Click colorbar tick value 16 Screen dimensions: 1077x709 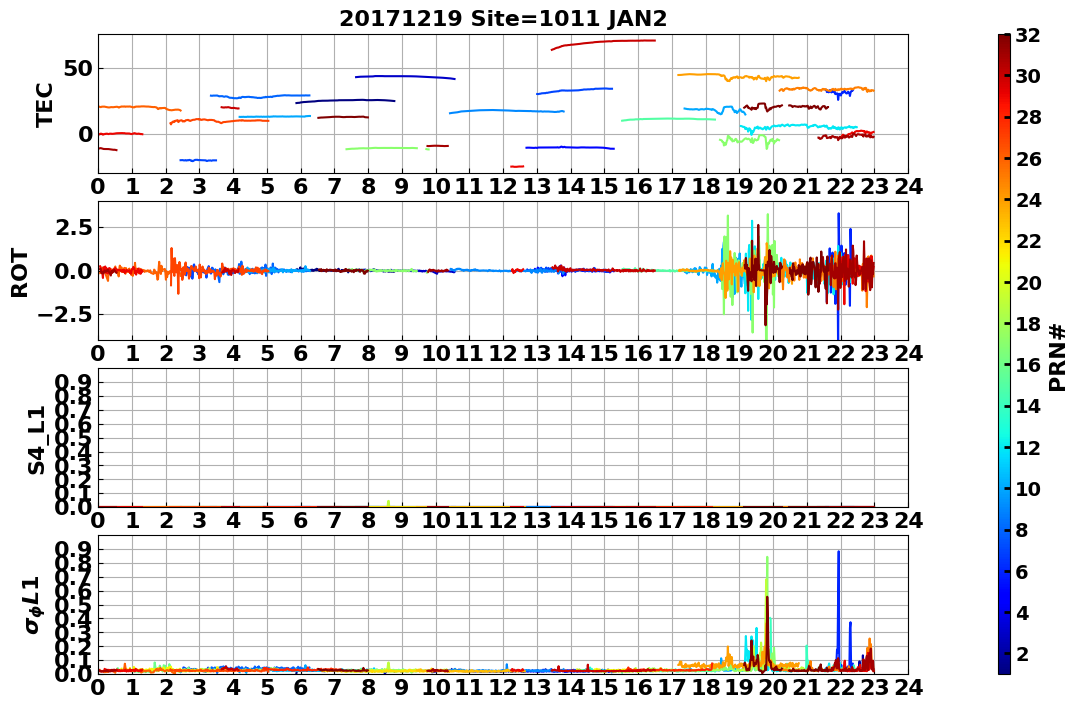[1028, 365]
